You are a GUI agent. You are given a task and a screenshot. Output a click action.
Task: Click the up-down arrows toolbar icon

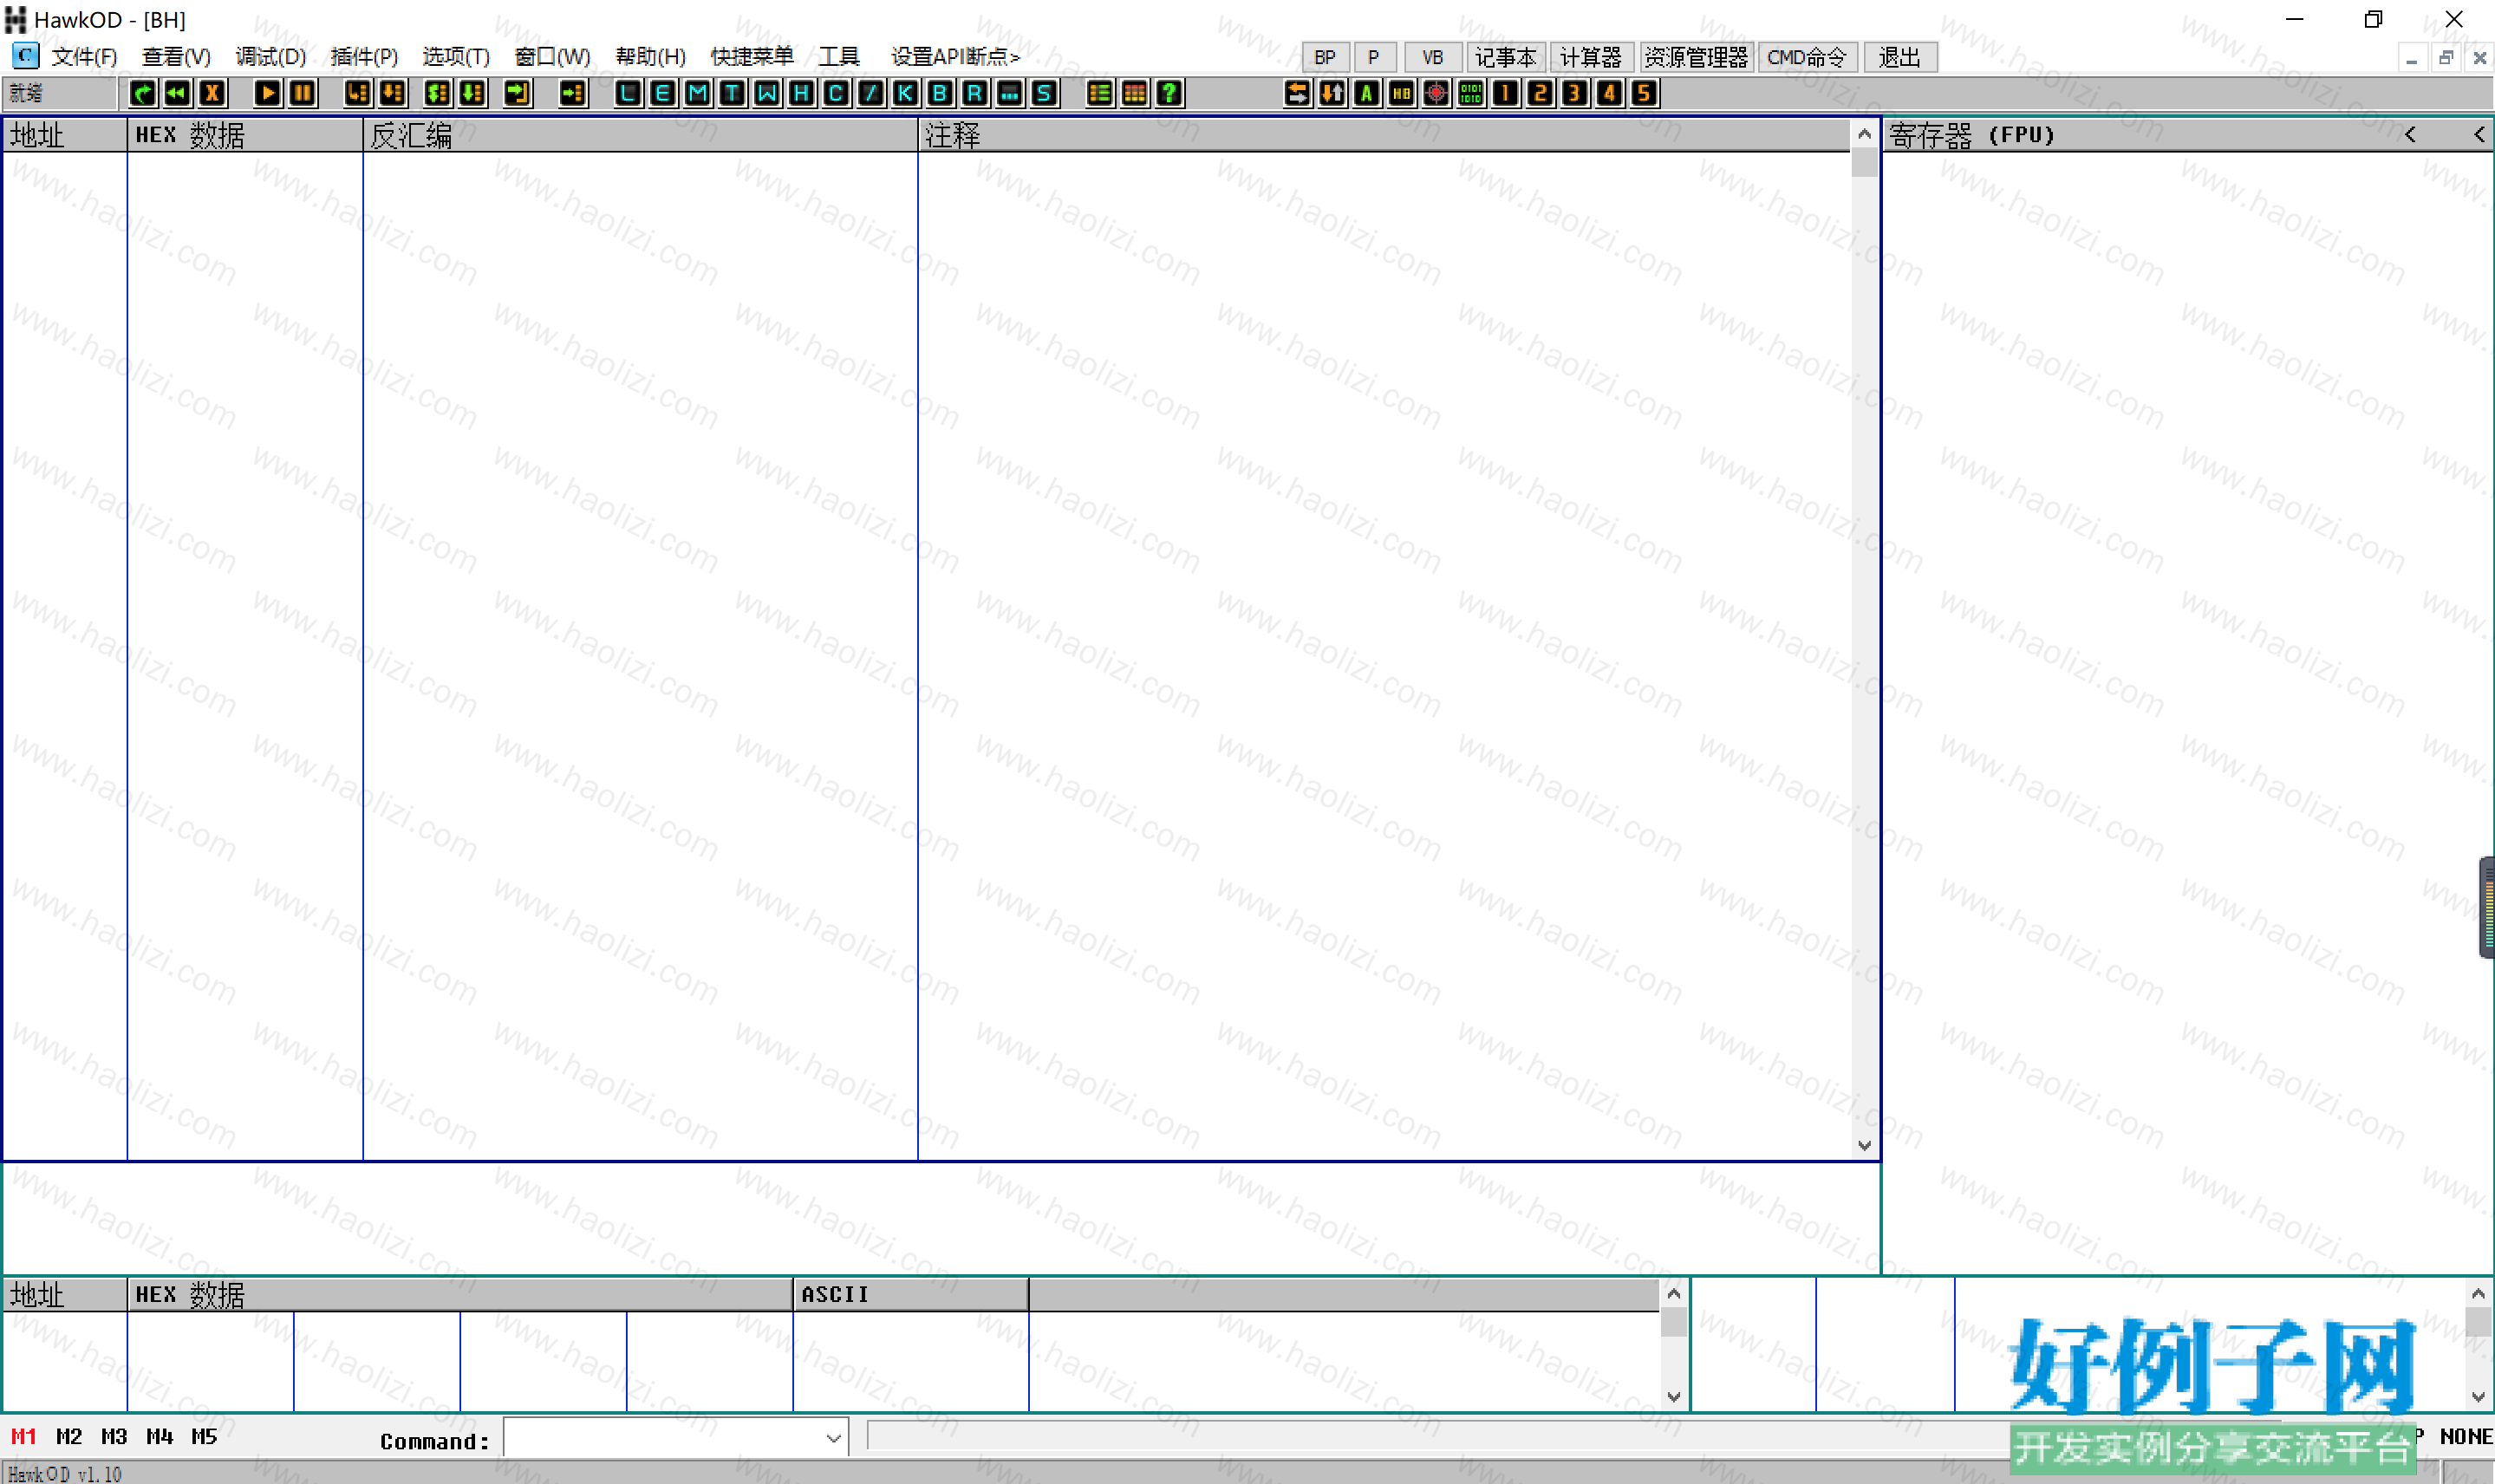[1333, 94]
